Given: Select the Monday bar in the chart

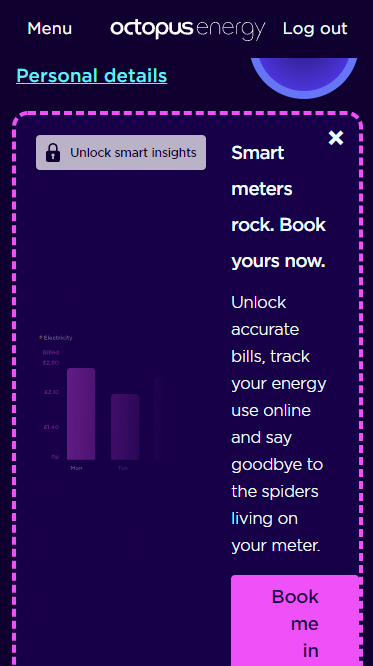Looking at the screenshot, I should (x=81, y=414).
